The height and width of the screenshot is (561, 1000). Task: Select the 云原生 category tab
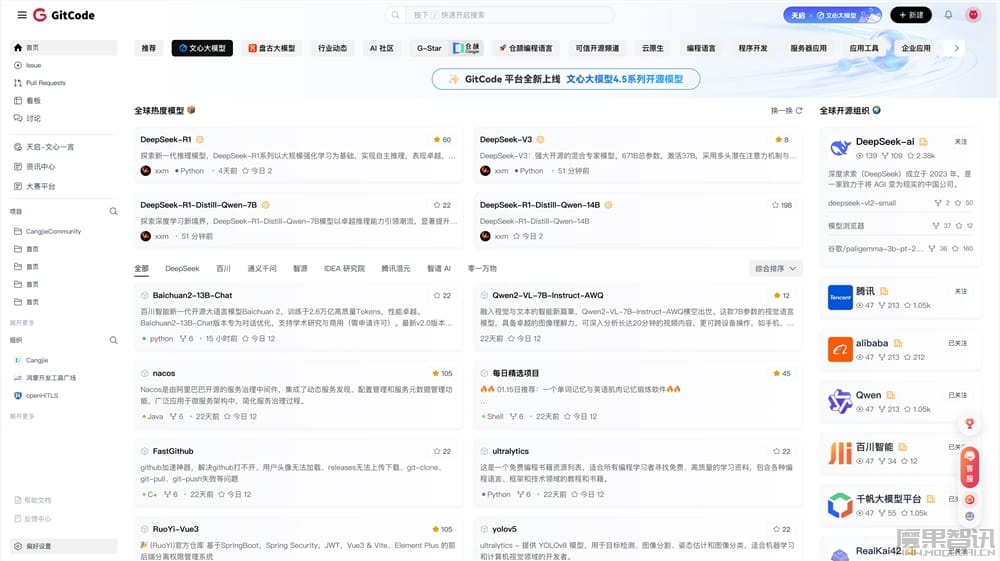pyautogui.click(x=652, y=48)
